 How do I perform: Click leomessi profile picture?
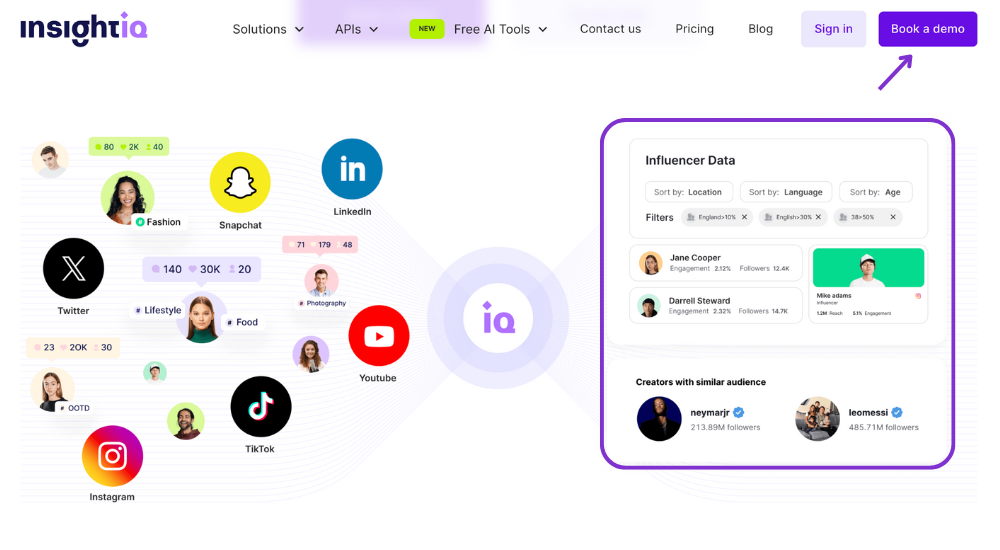tap(818, 419)
